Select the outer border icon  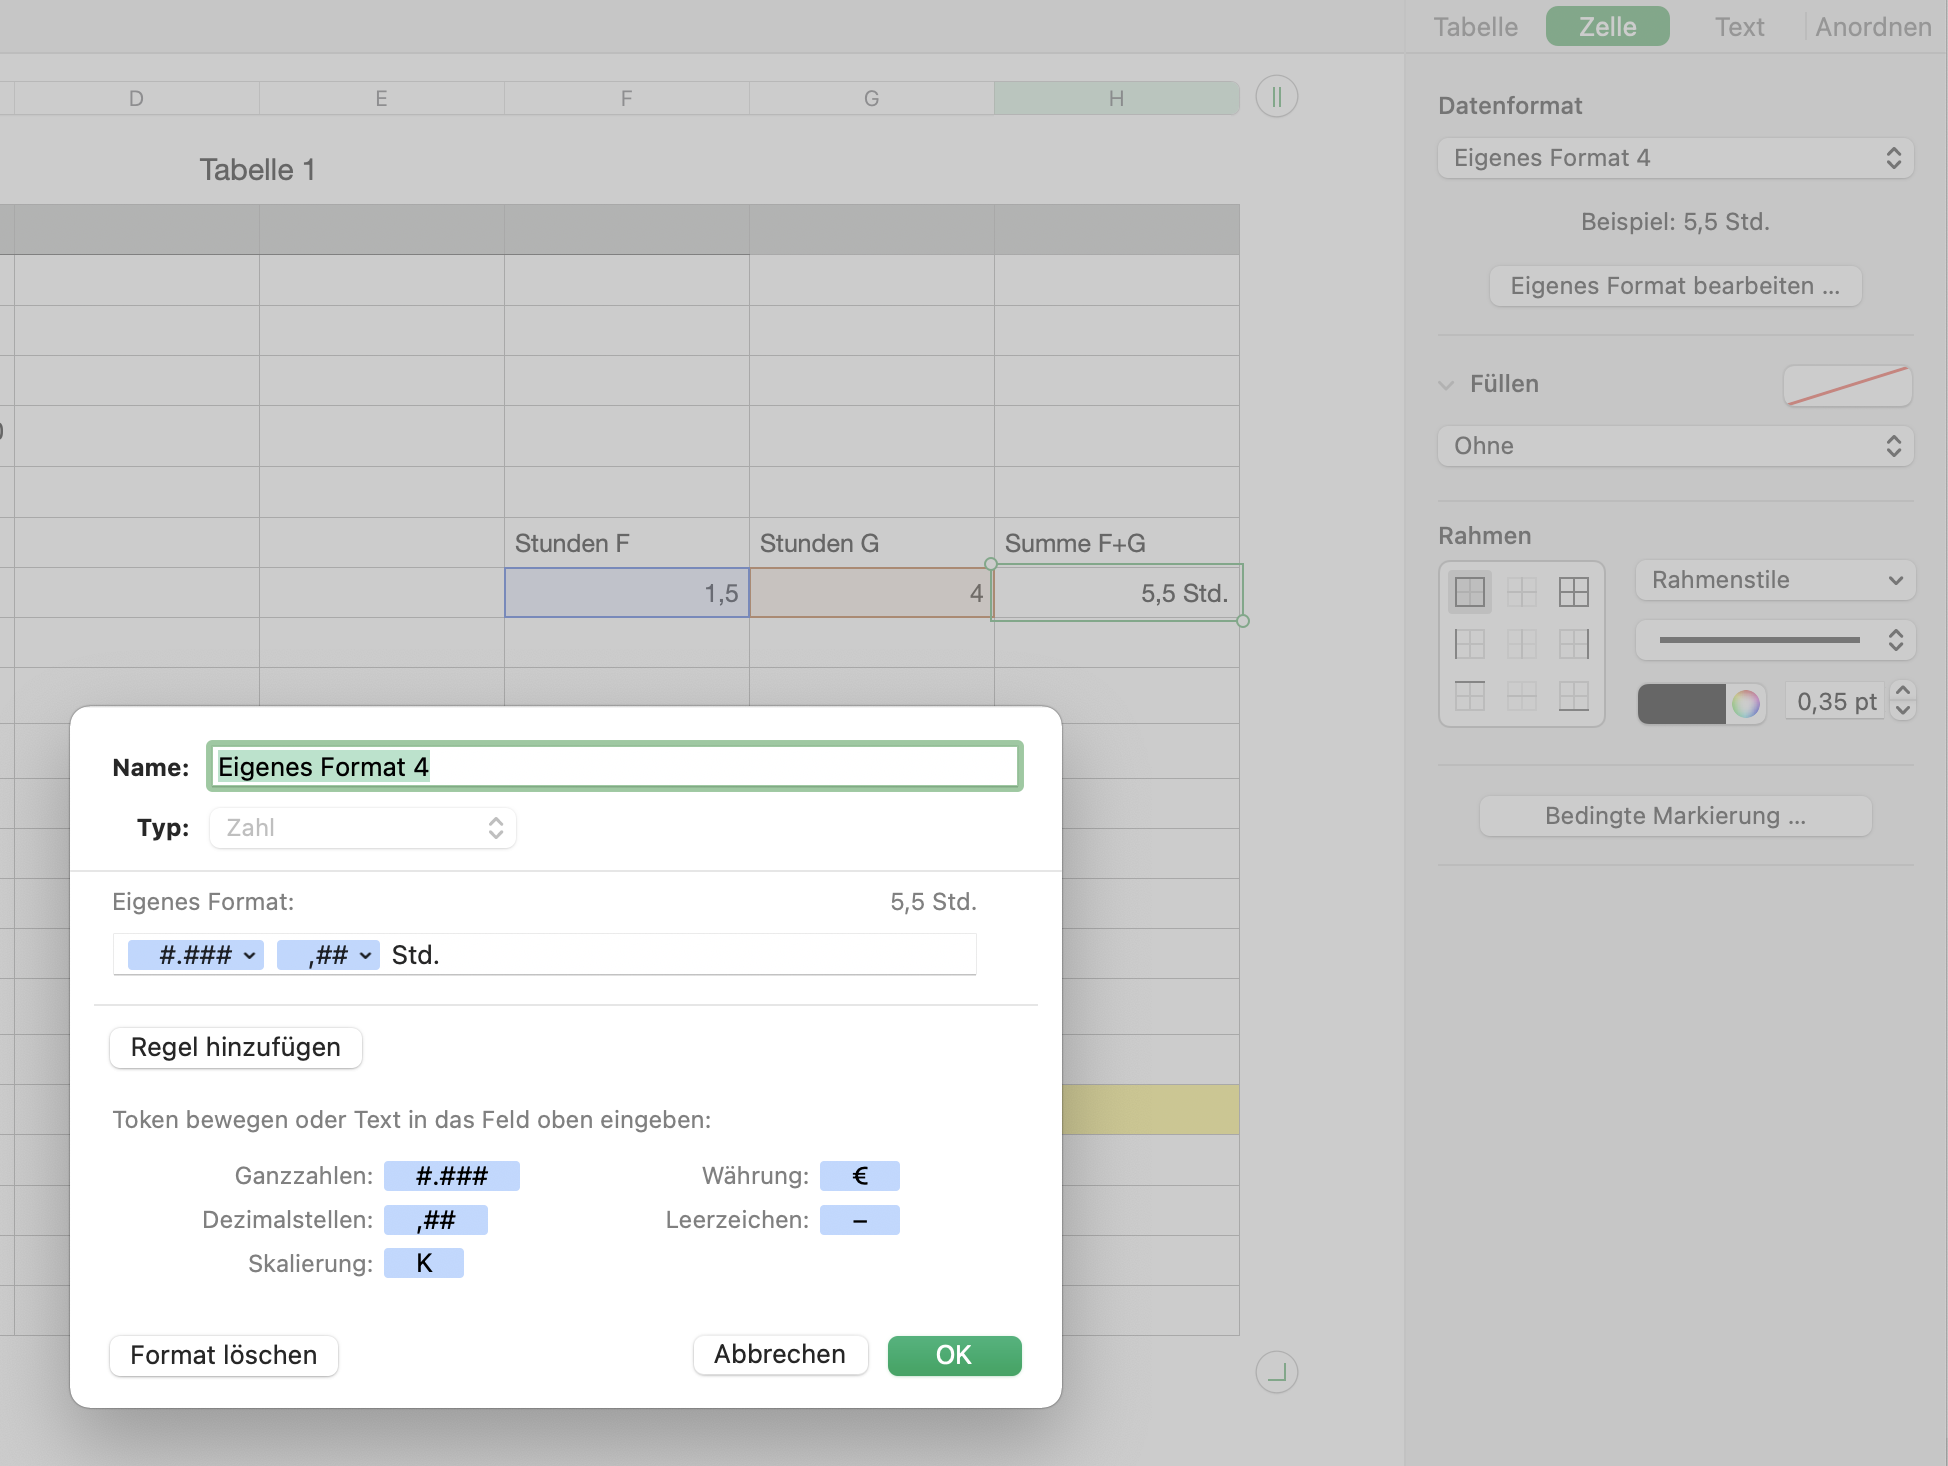tap(1469, 592)
